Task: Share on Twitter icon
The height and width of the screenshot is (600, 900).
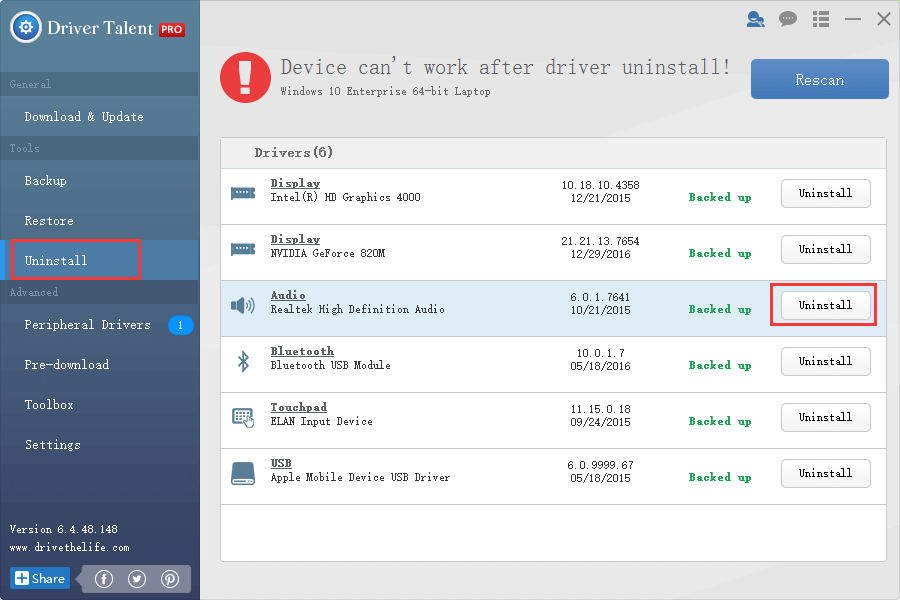Action: click(x=137, y=579)
